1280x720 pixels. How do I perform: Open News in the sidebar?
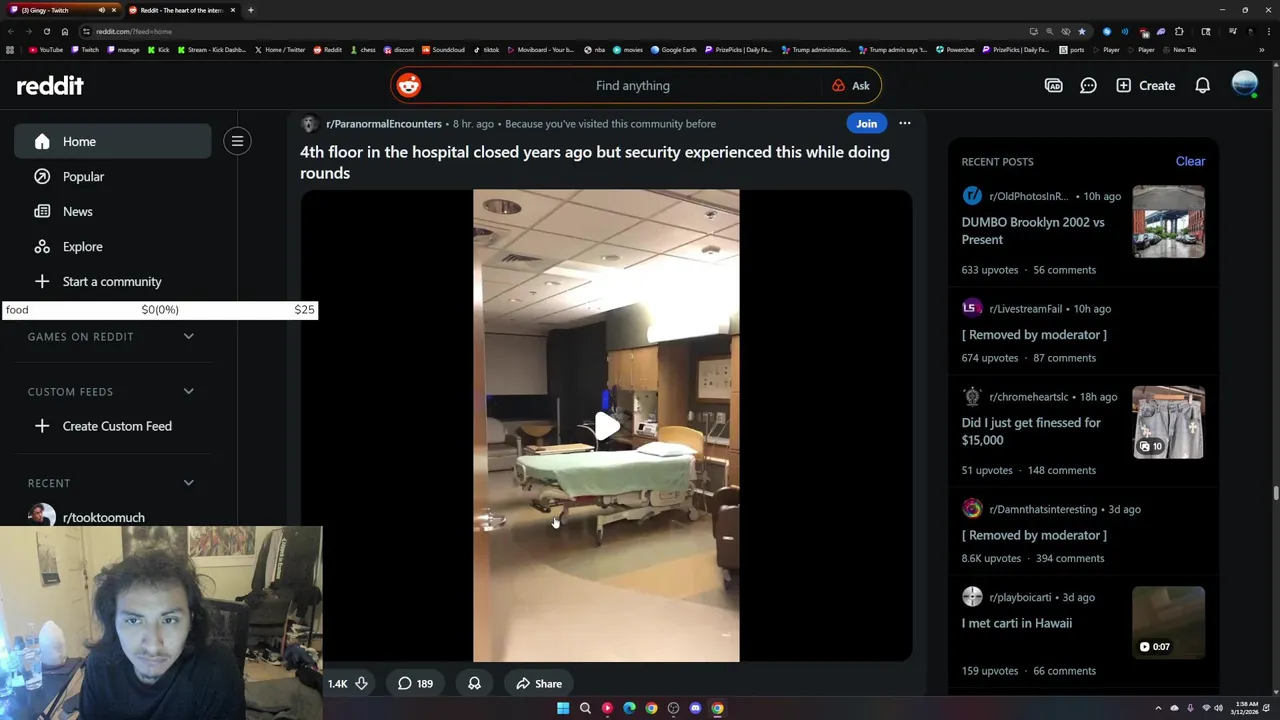click(112, 211)
